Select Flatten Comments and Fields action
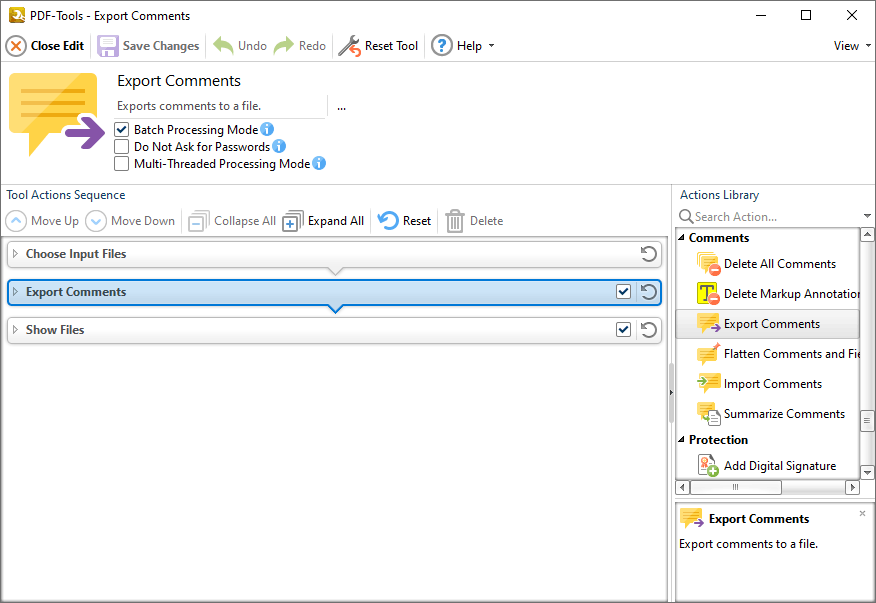Screen dimensions: 876x603 tap(767, 354)
